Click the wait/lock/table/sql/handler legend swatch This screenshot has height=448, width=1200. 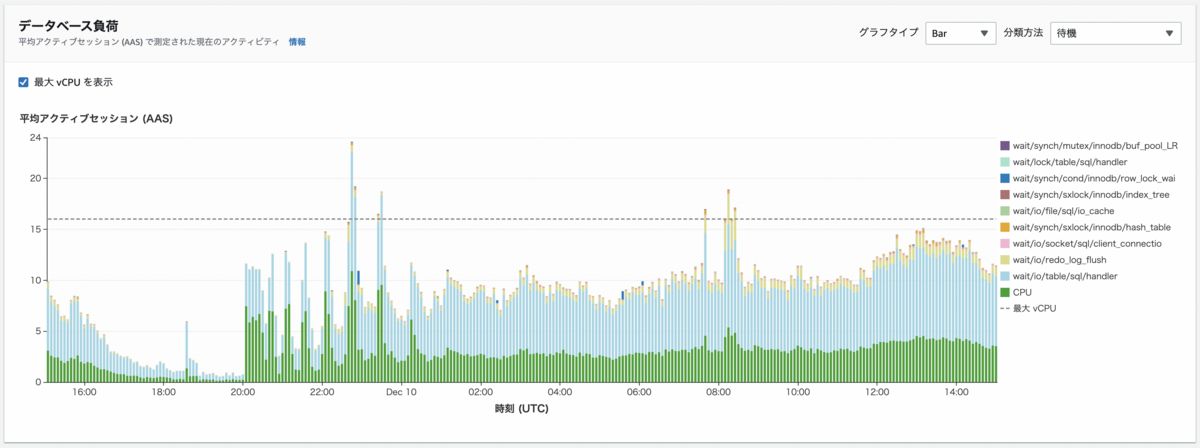(1005, 162)
